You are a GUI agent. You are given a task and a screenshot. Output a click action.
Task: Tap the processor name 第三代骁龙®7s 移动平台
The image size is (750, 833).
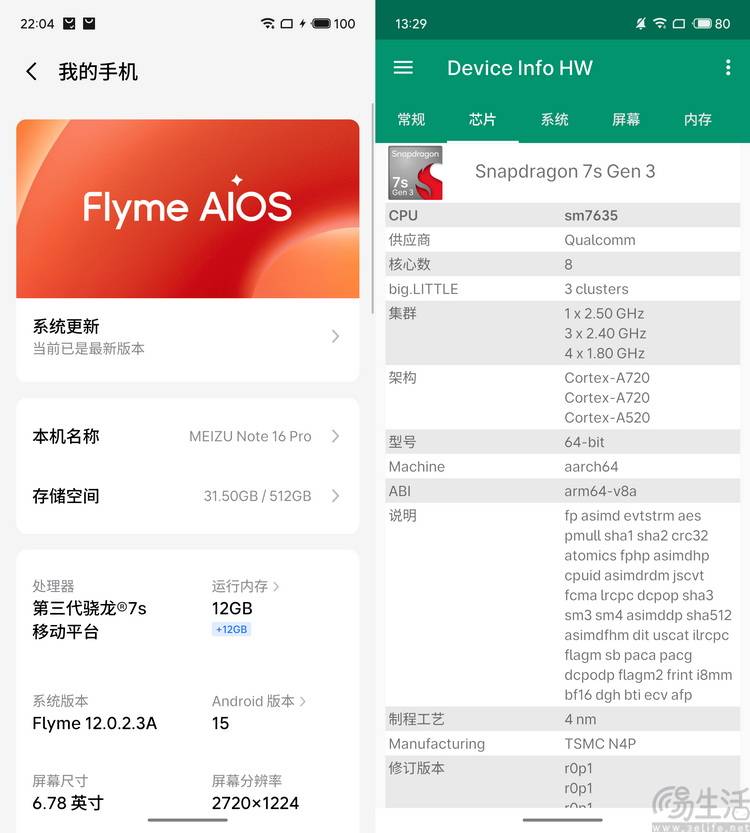point(89,620)
